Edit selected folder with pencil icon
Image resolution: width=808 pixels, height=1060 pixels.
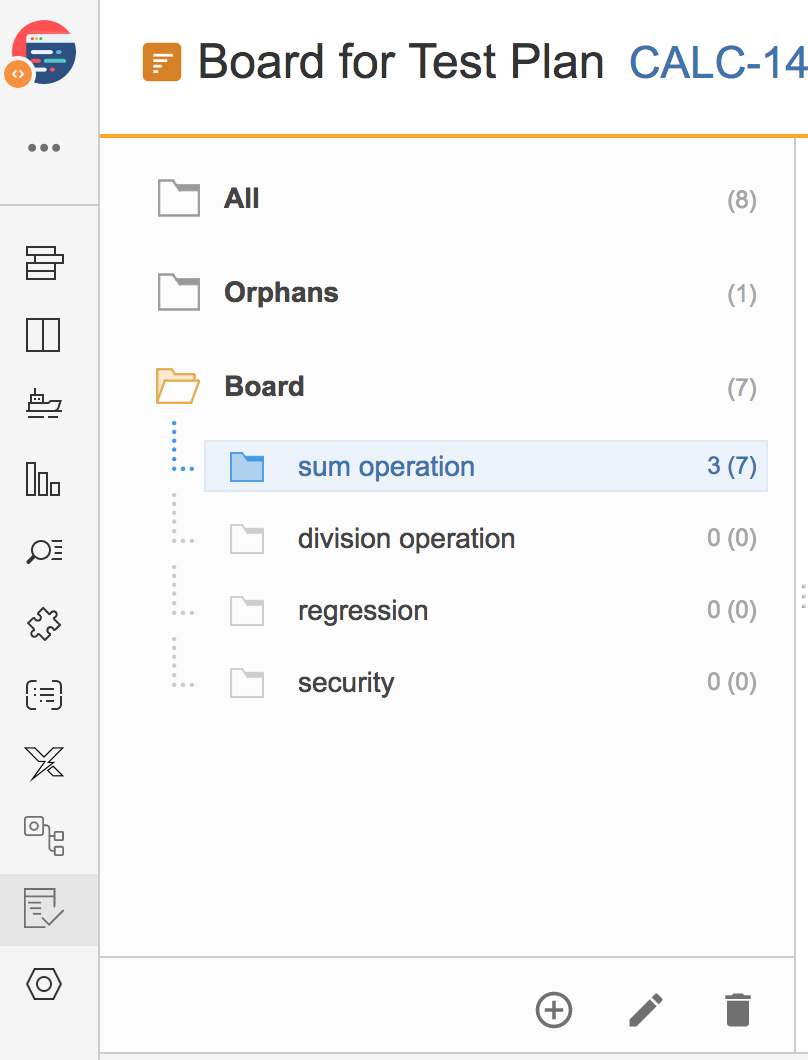click(x=646, y=1010)
